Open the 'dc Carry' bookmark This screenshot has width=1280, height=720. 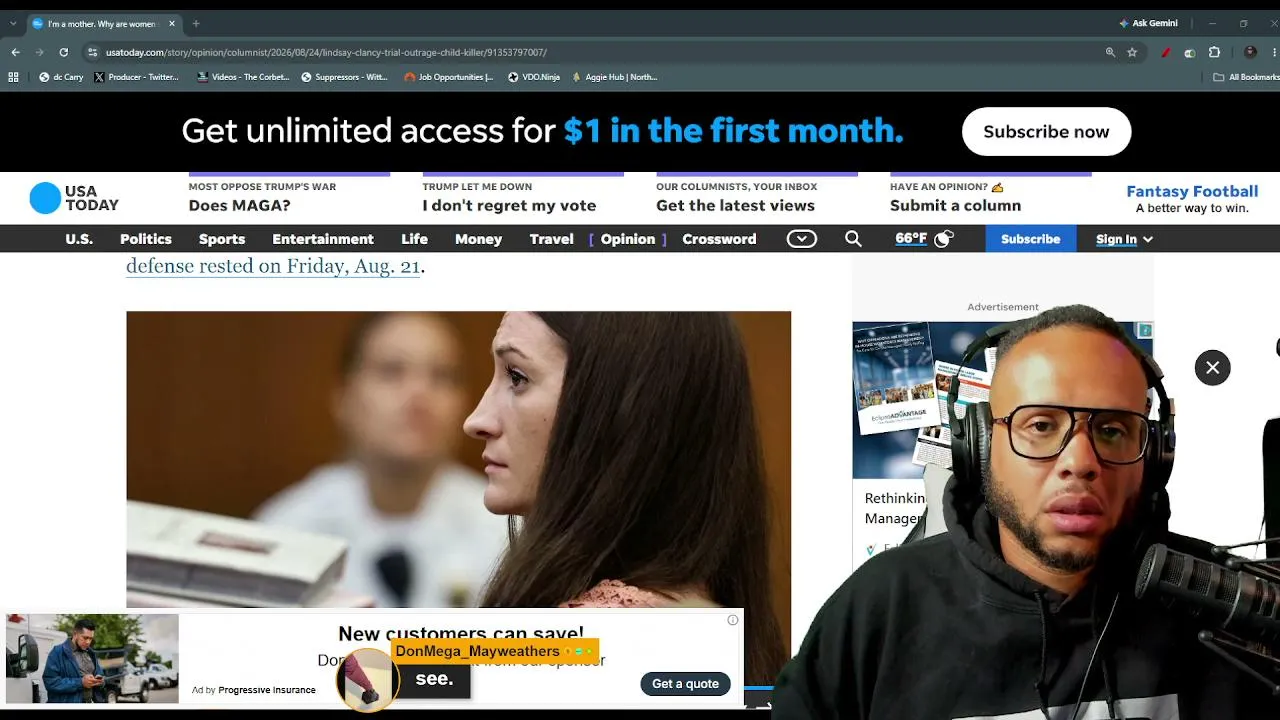[x=62, y=77]
